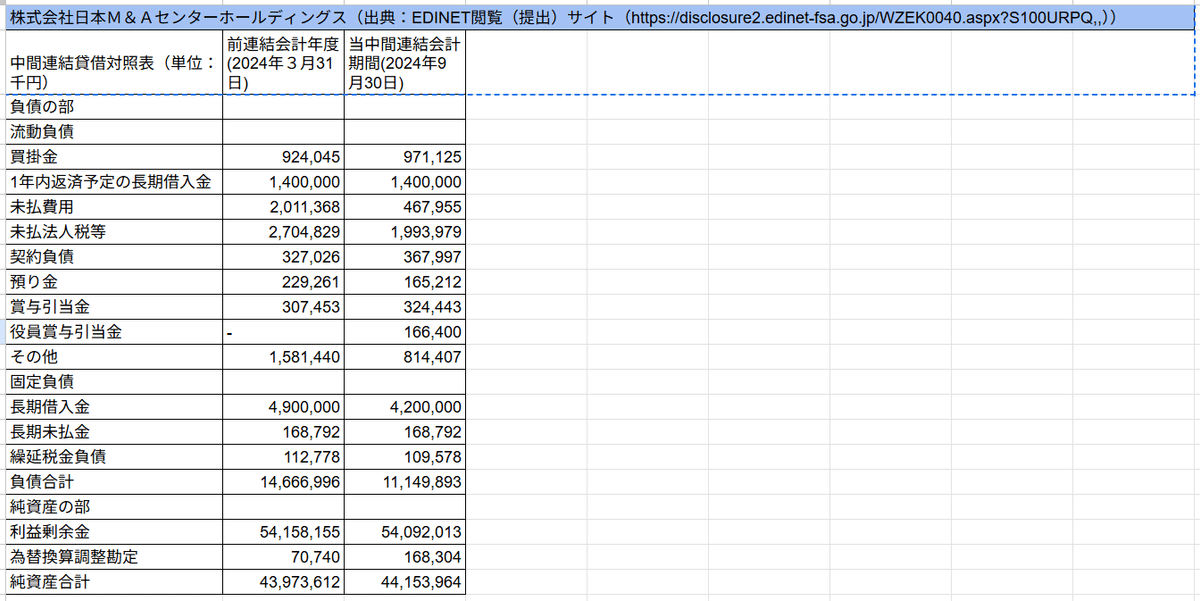Select the cell containing 168,304
The height and width of the screenshot is (601, 1200).
point(405,557)
